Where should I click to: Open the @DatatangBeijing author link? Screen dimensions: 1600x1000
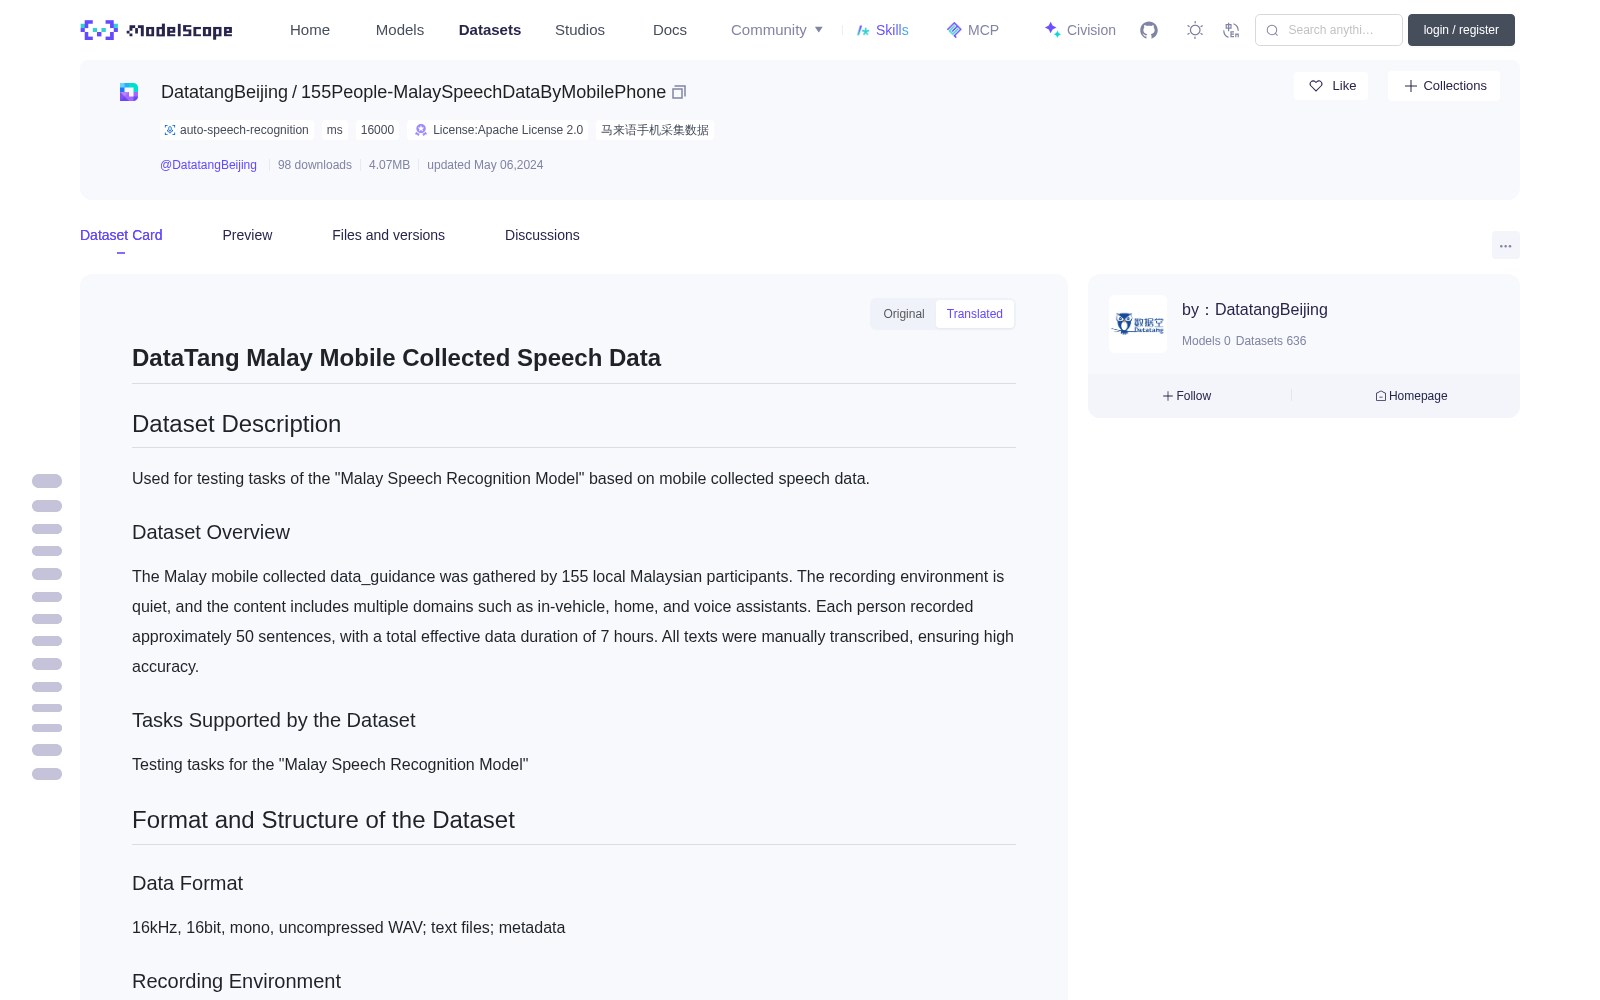[x=208, y=165]
